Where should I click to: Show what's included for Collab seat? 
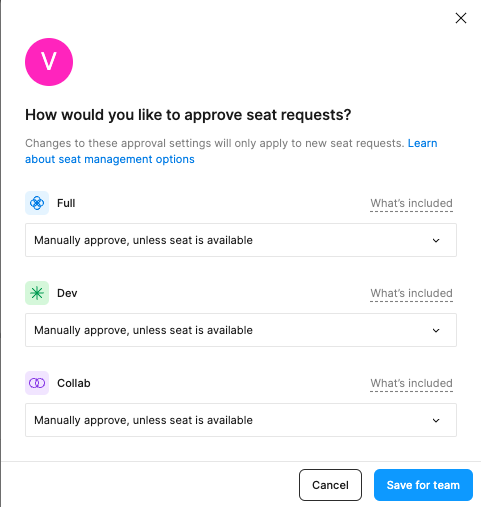(411, 383)
